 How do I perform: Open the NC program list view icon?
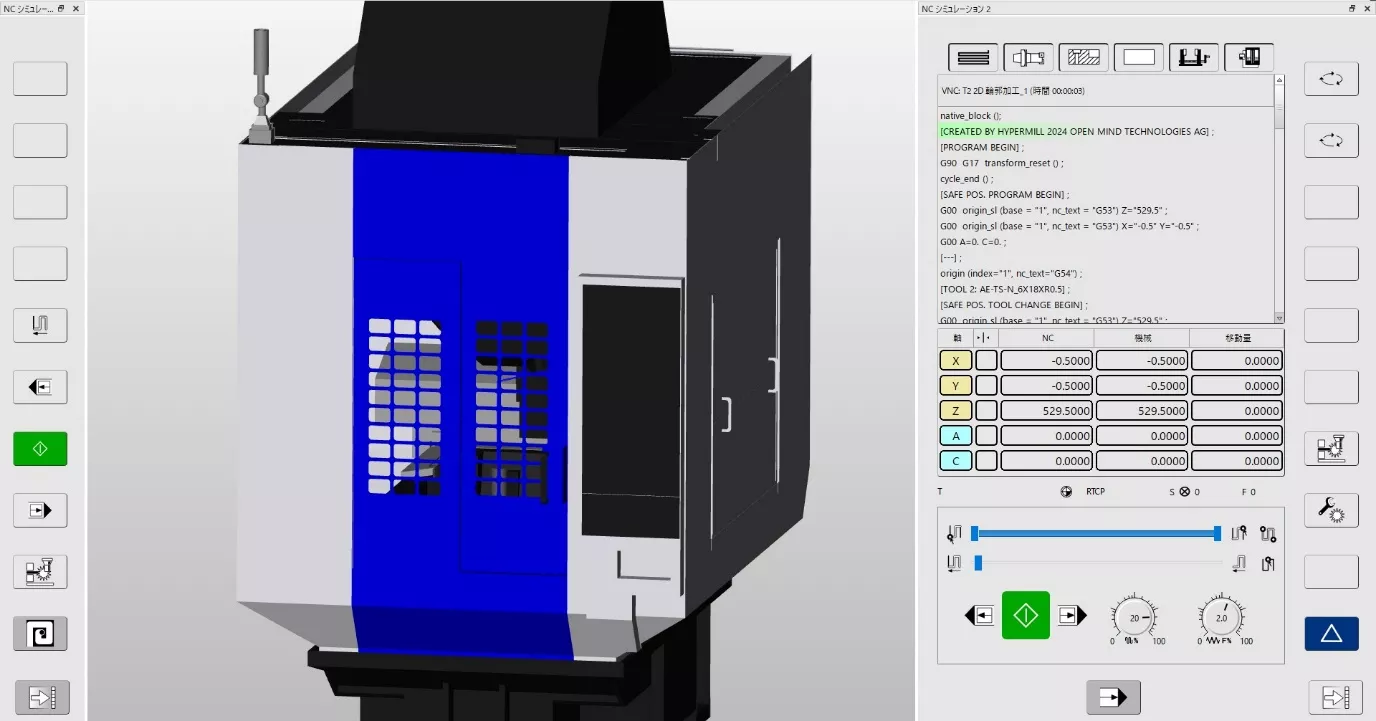971,57
